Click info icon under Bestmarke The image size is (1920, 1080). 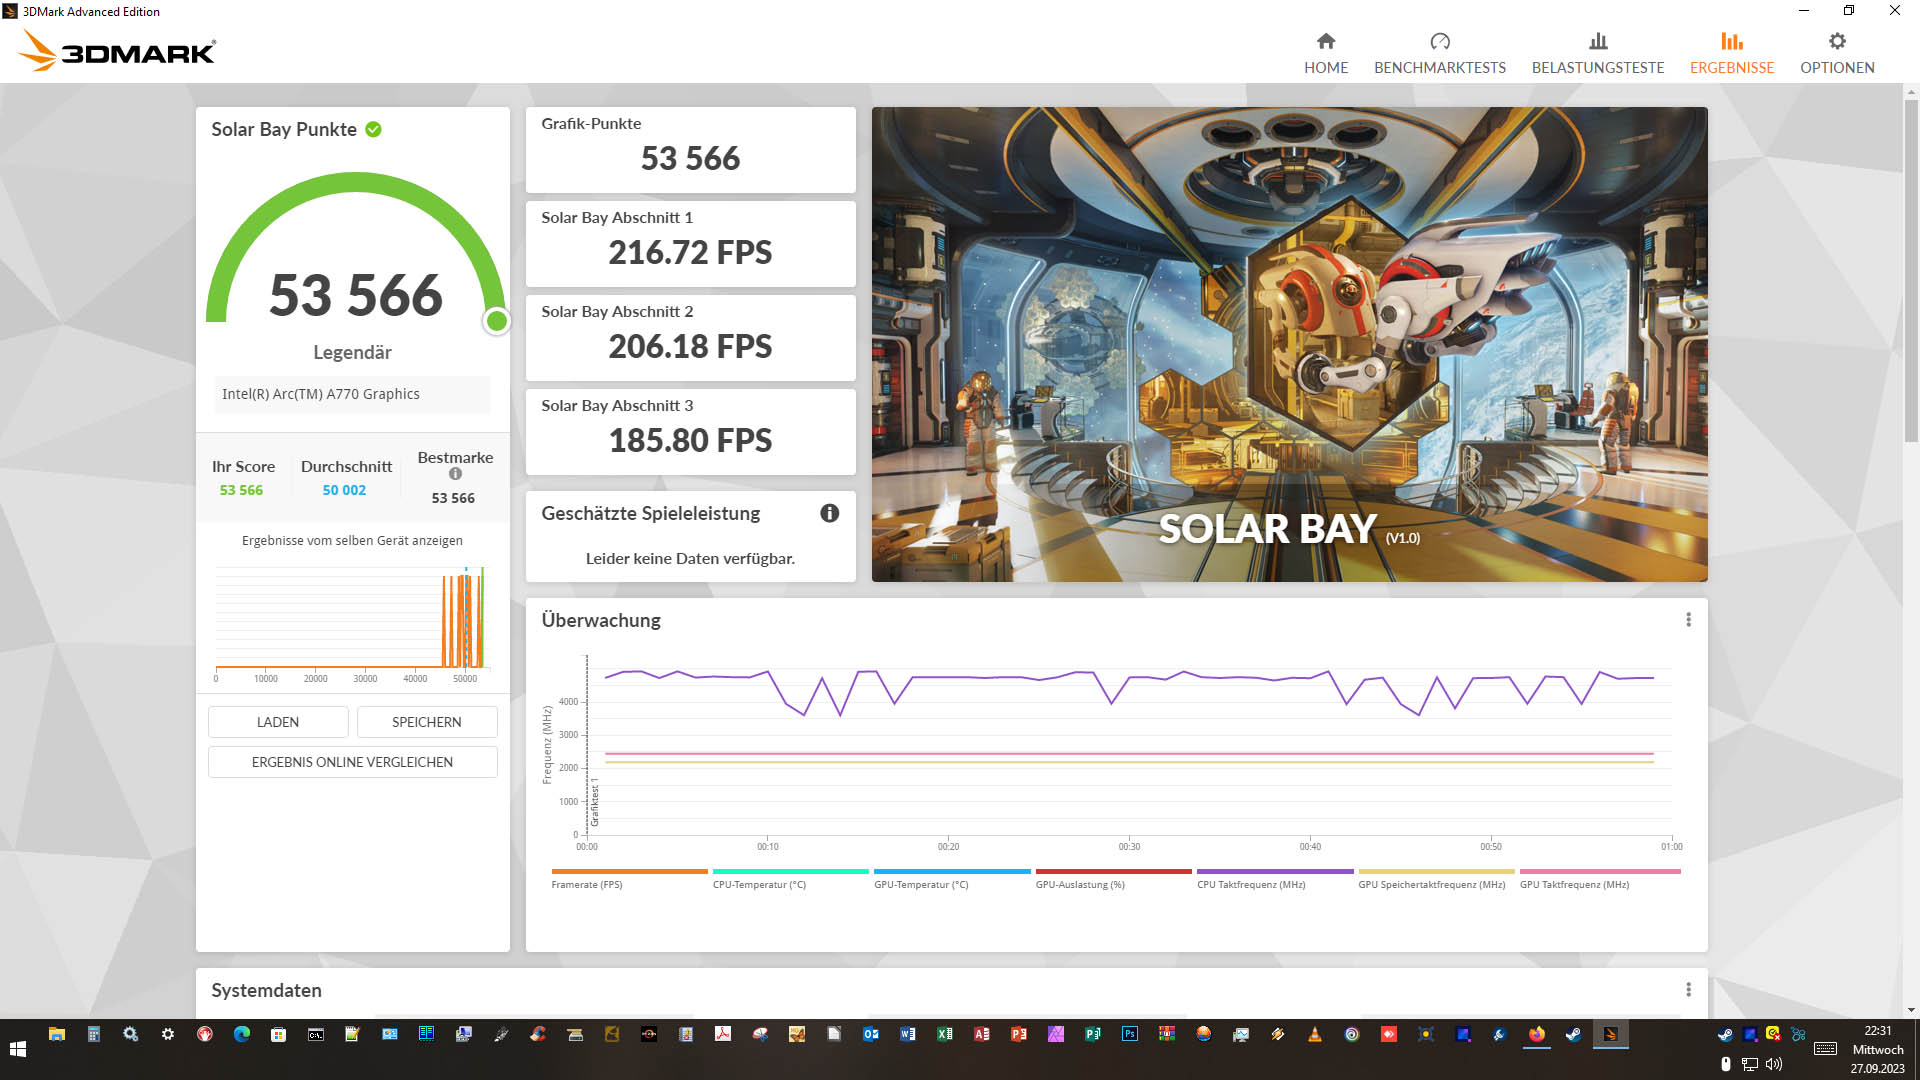click(x=455, y=474)
